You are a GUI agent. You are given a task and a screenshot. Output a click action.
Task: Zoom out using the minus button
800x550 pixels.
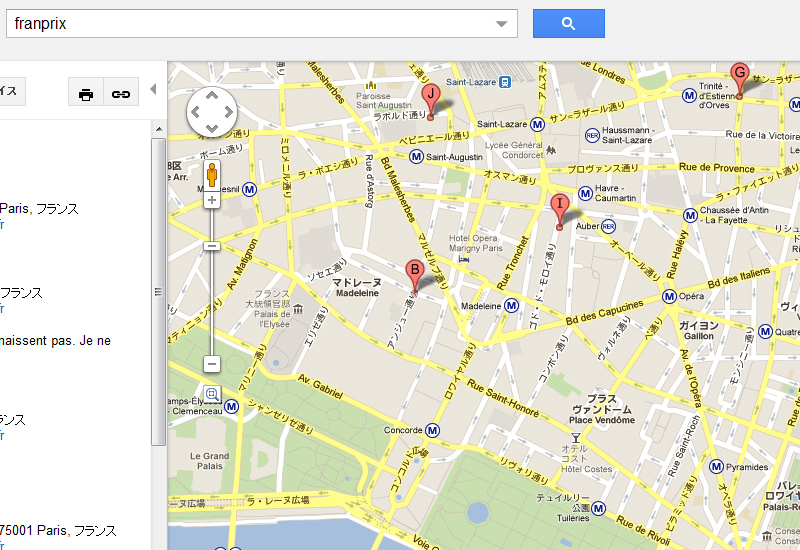pyautogui.click(x=212, y=364)
